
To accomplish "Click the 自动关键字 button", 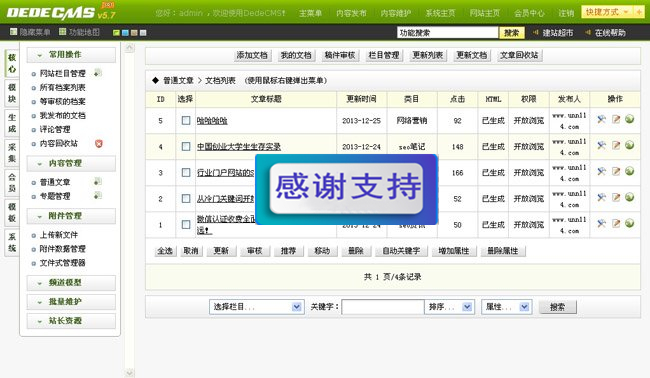I will tap(401, 251).
